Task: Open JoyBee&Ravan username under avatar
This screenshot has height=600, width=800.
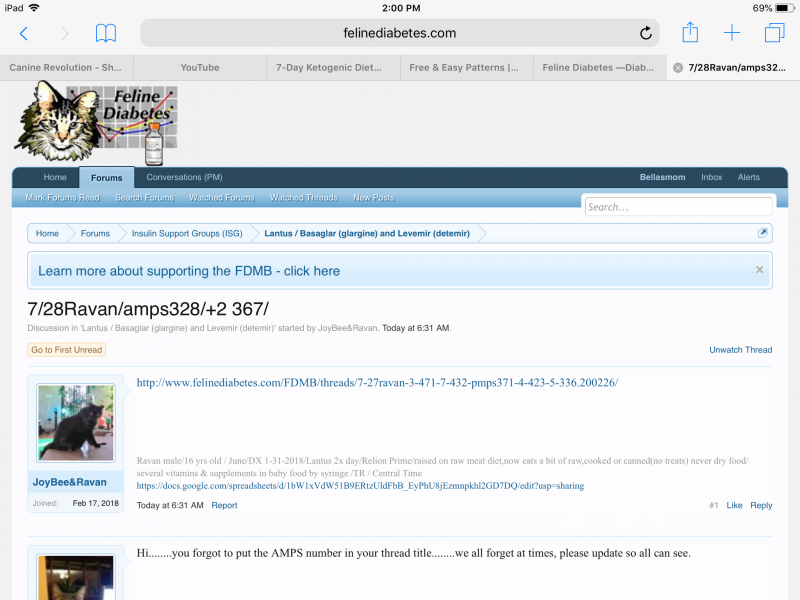Action: [x=70, y=482]
